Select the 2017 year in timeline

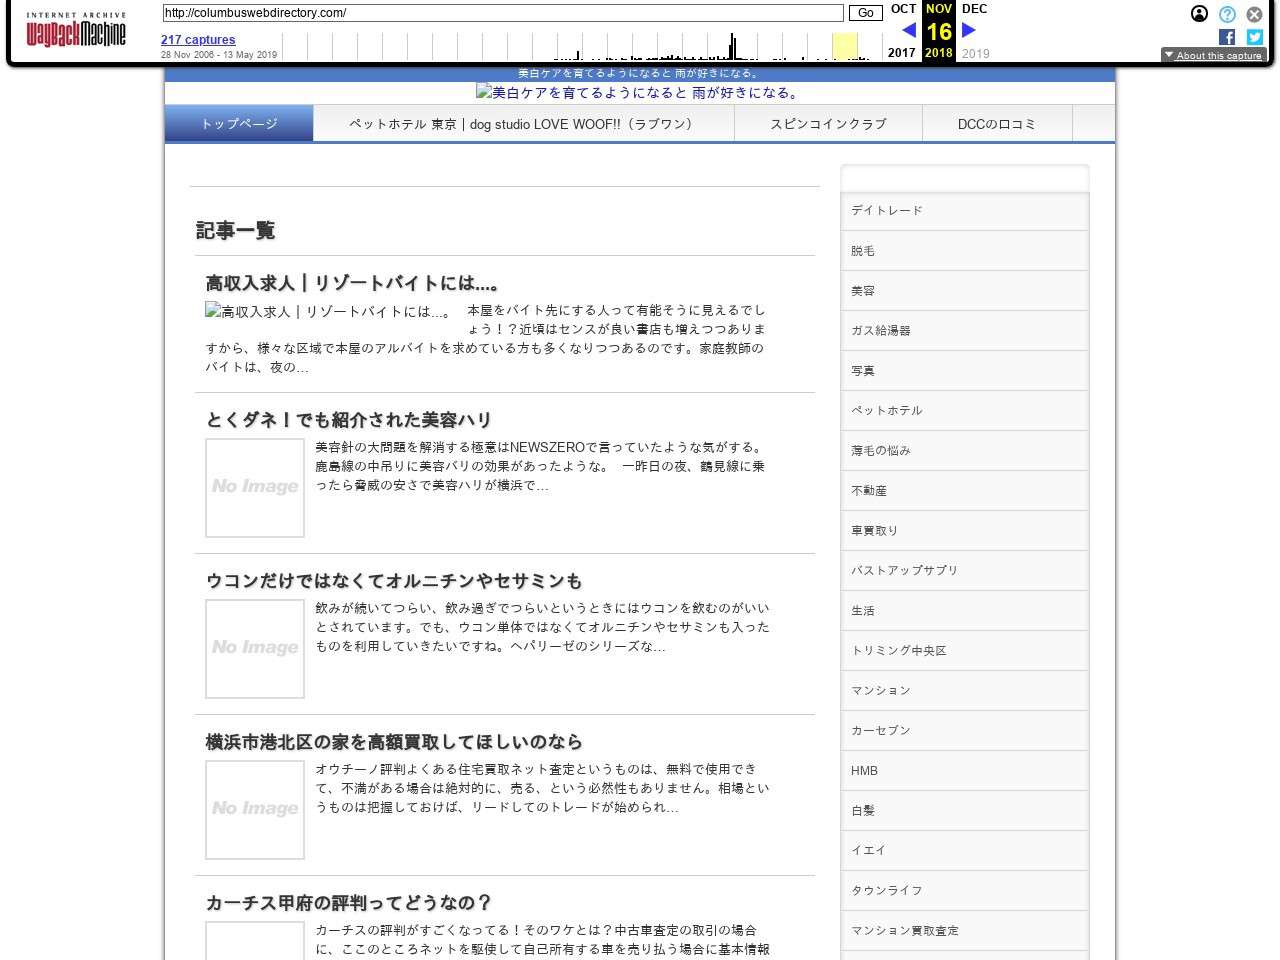click(901, 53)
